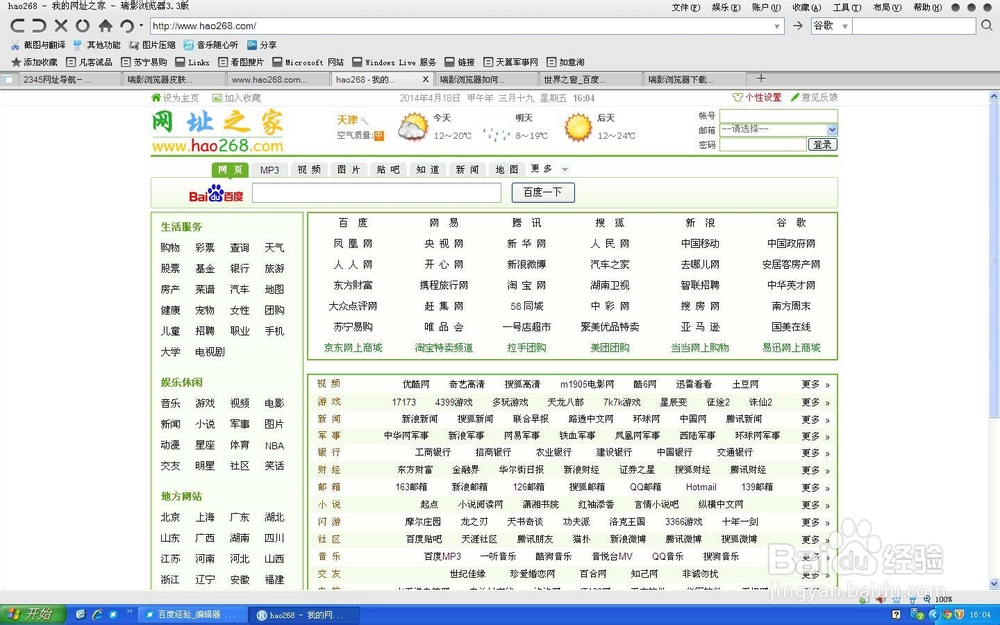Open the 其他功能 toolbar item
This screenshot has width=1000, height=625.
[96, 45]
